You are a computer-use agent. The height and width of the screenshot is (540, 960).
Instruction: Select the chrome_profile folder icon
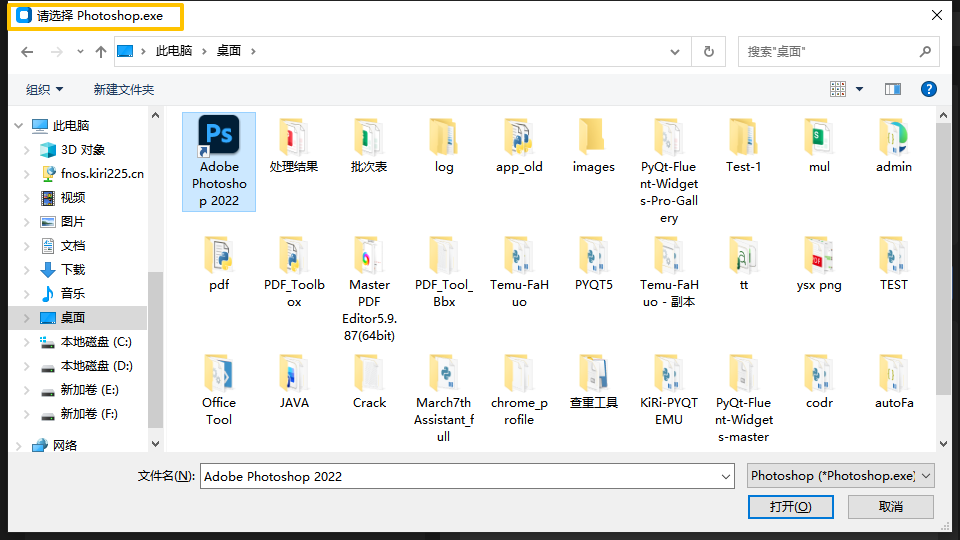click(519, 374)
